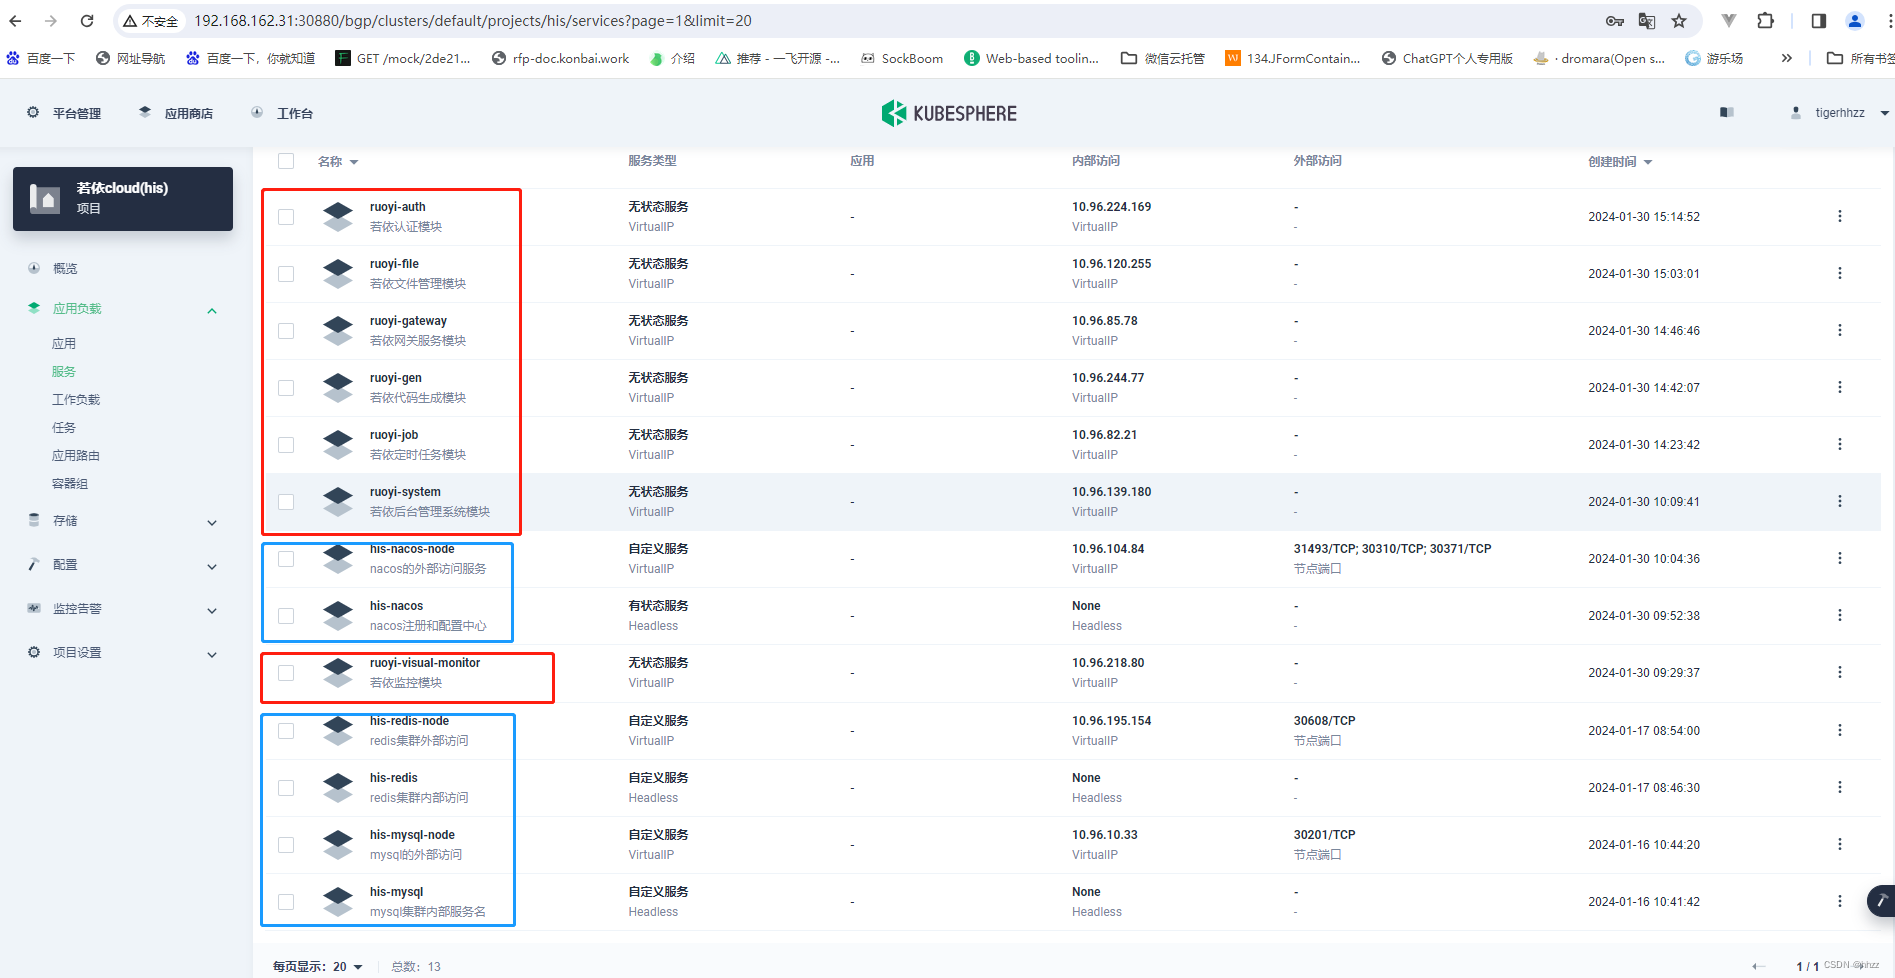Check the ruoyi-job row checkbox
1895x978 pixels.
[x=286, y=445]
